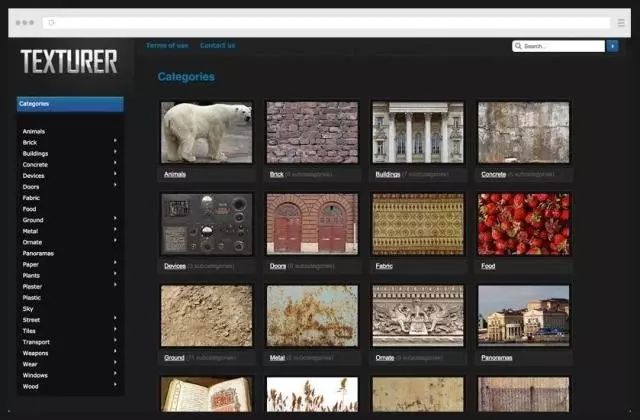The width and height of the screenshot is (640, 420).
Task: Open the Devices control panel thumbnail
Action: pos(207,224)
